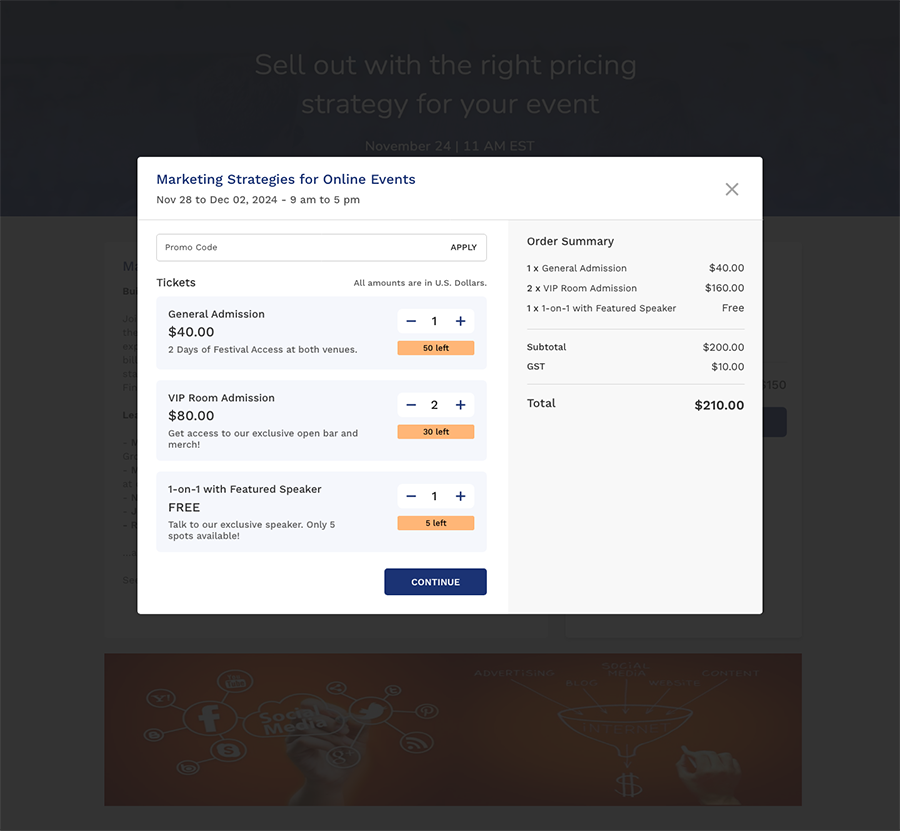Click the 50 left availability badge

click(435, 348)
